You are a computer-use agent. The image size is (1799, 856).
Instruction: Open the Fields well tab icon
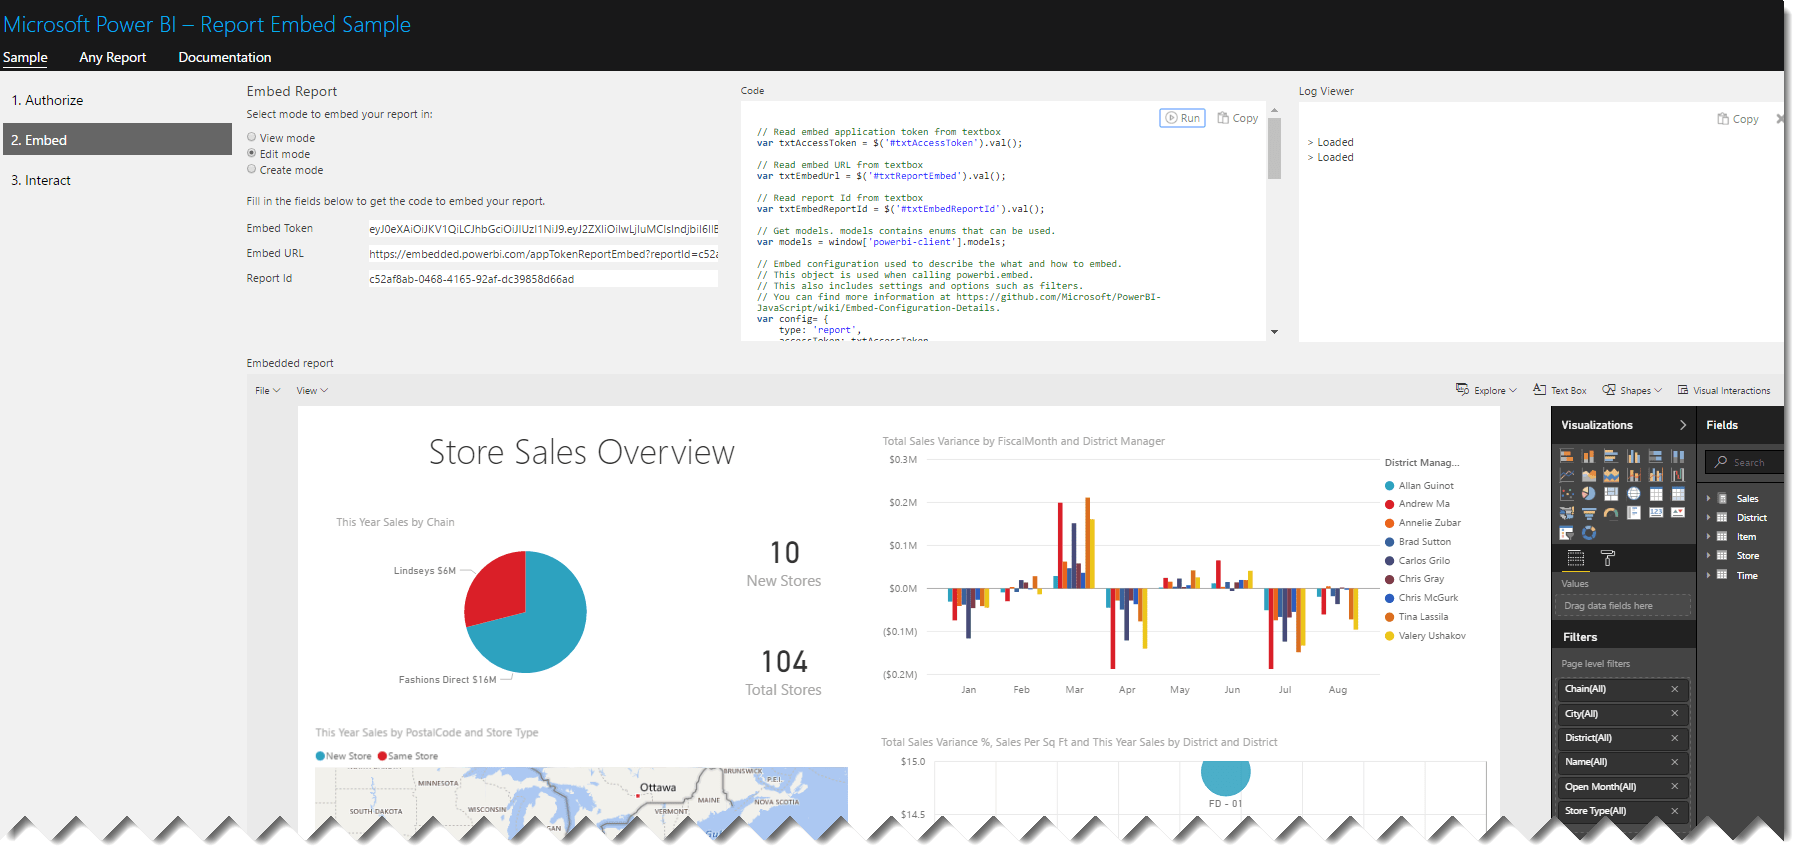(x=1576, y=558)
